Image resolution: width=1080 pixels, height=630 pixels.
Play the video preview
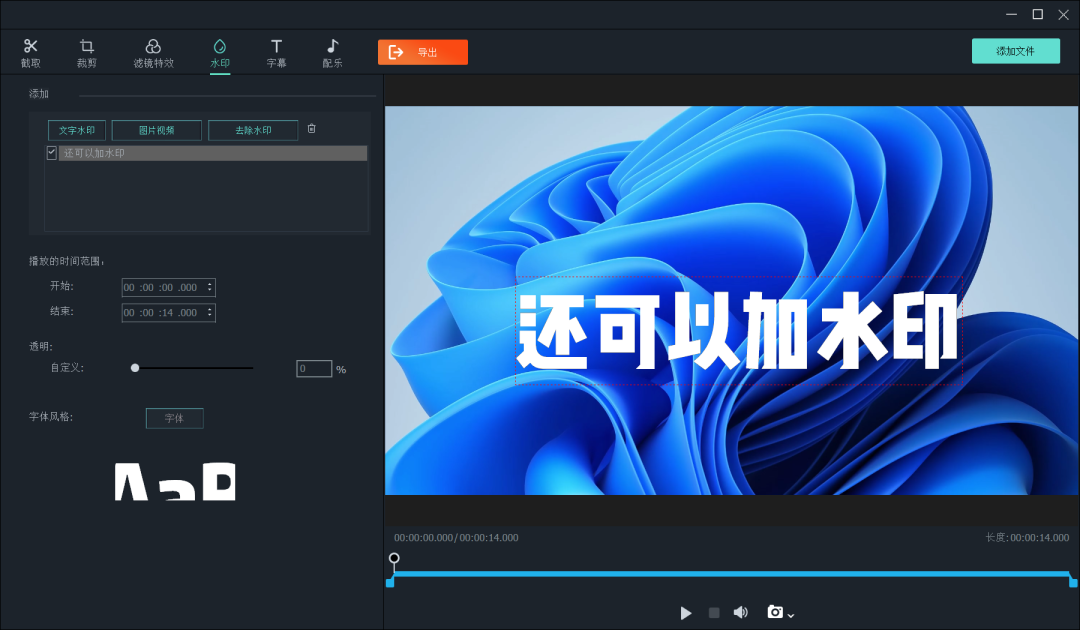tap(685, 613)
